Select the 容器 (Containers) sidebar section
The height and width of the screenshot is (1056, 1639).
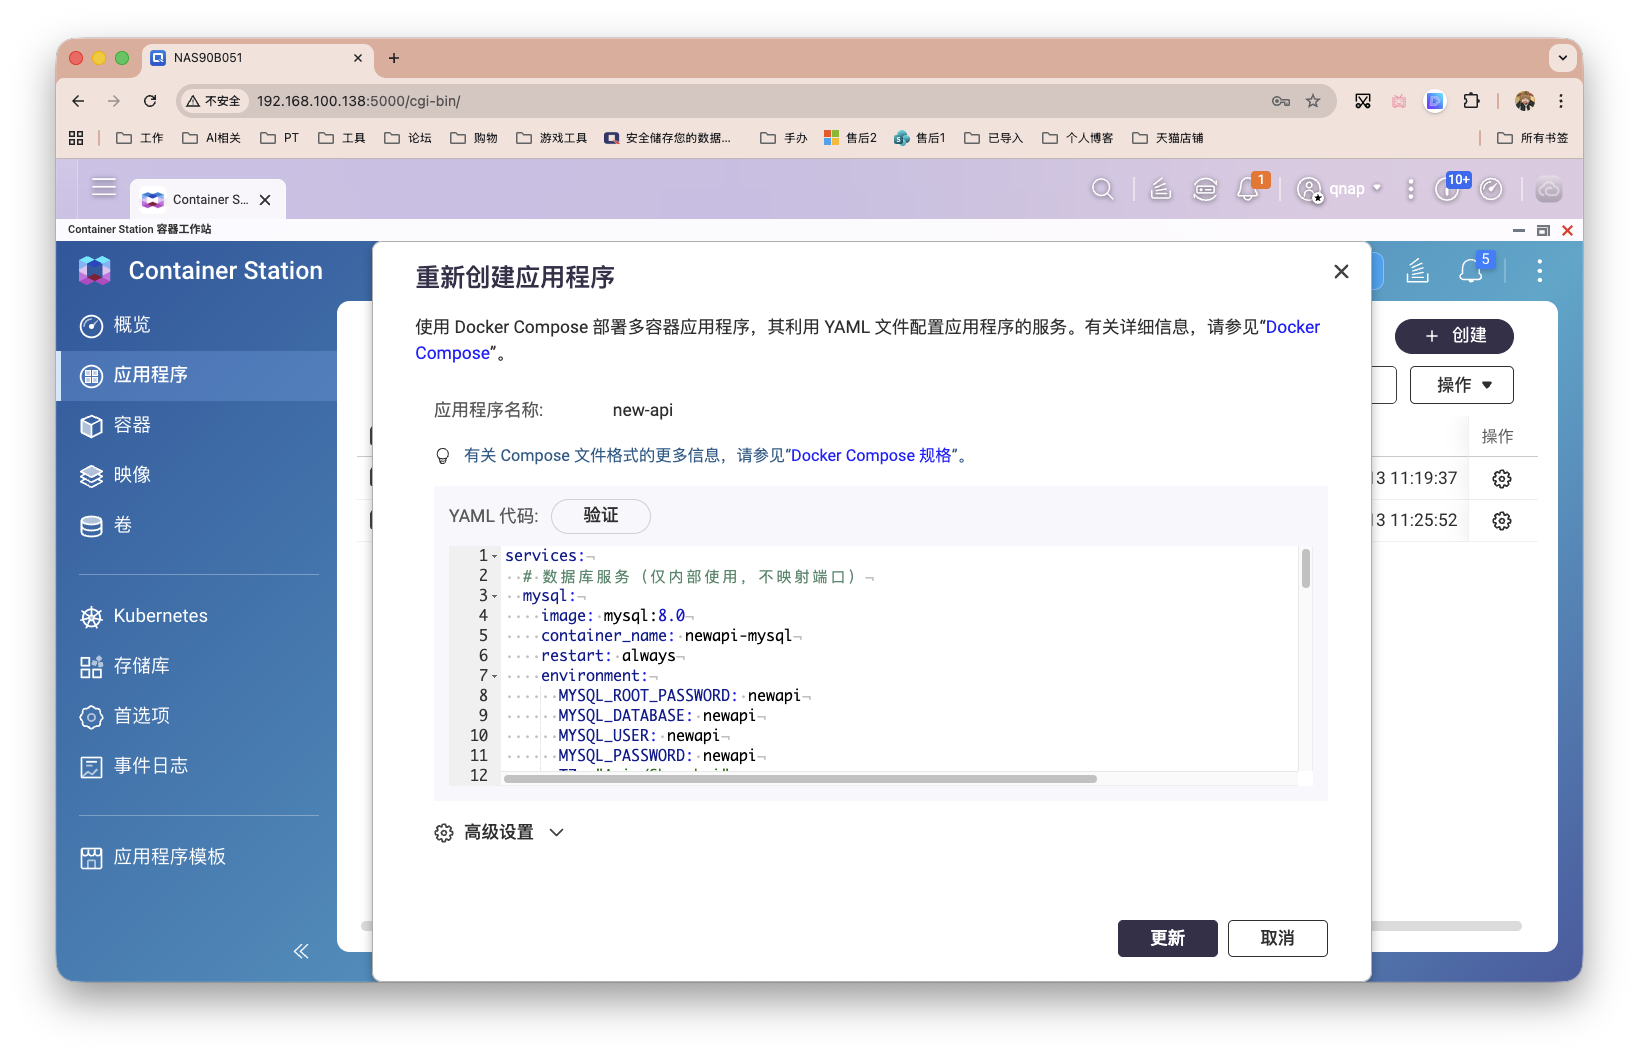coord(135,425)
